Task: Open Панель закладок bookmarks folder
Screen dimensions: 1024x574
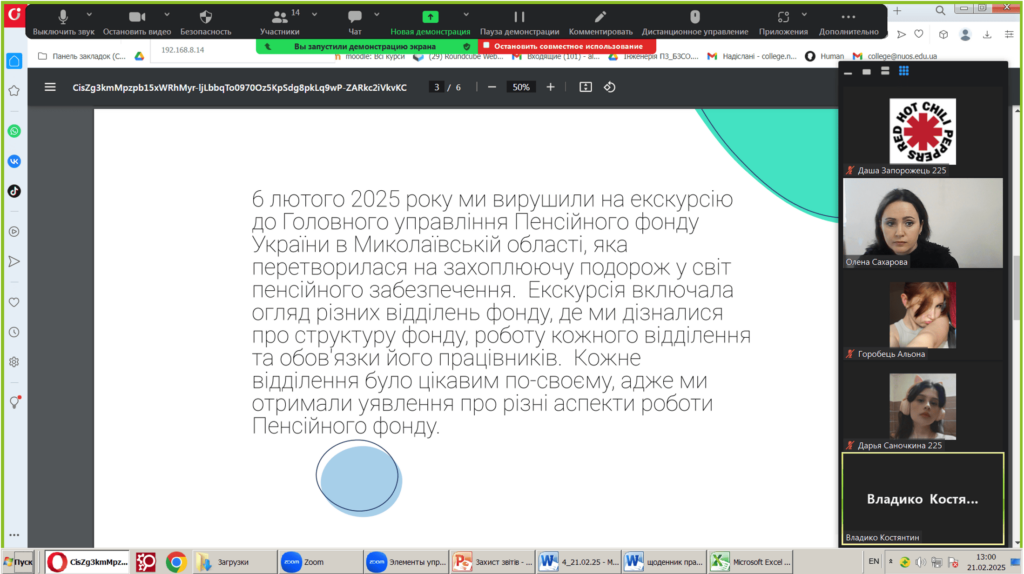Action: [x=82, y=56]
